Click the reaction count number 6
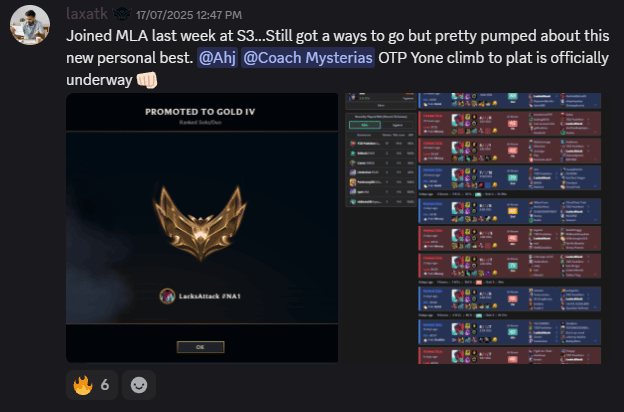Screen dimensions: 624x412 click(105, 385)
